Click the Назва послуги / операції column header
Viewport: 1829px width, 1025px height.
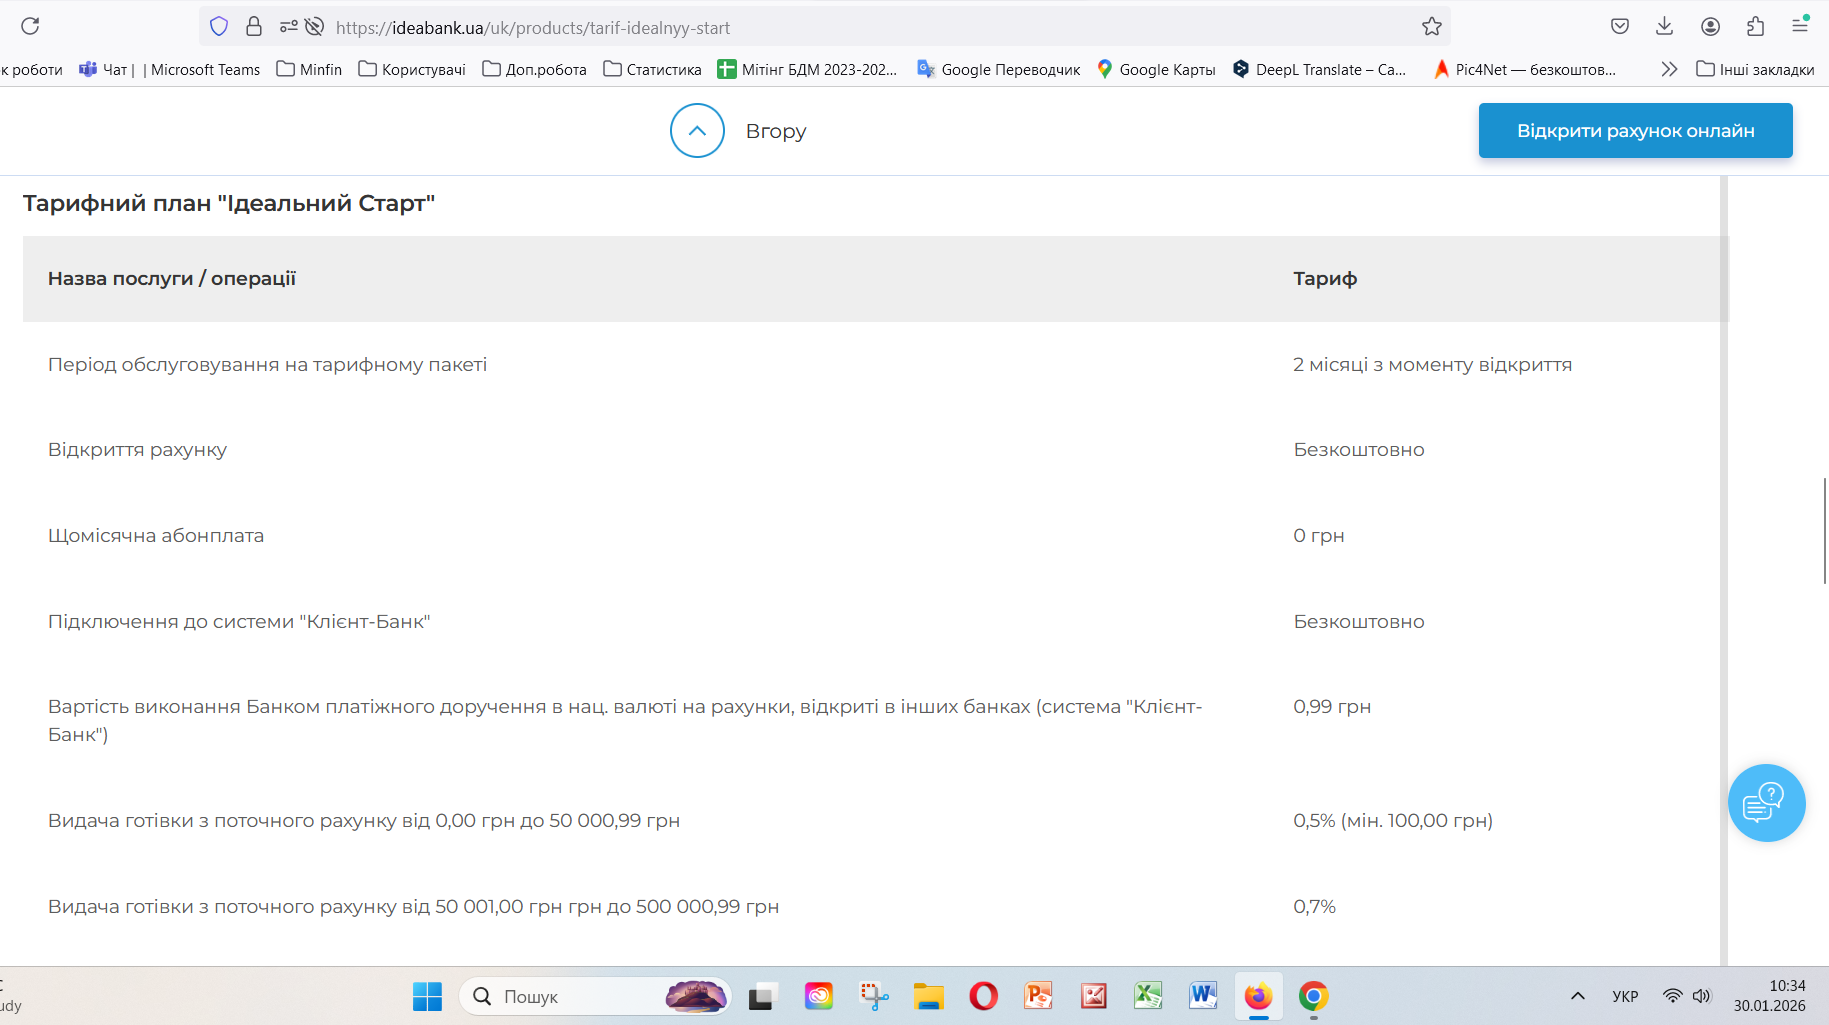[172, 279]
